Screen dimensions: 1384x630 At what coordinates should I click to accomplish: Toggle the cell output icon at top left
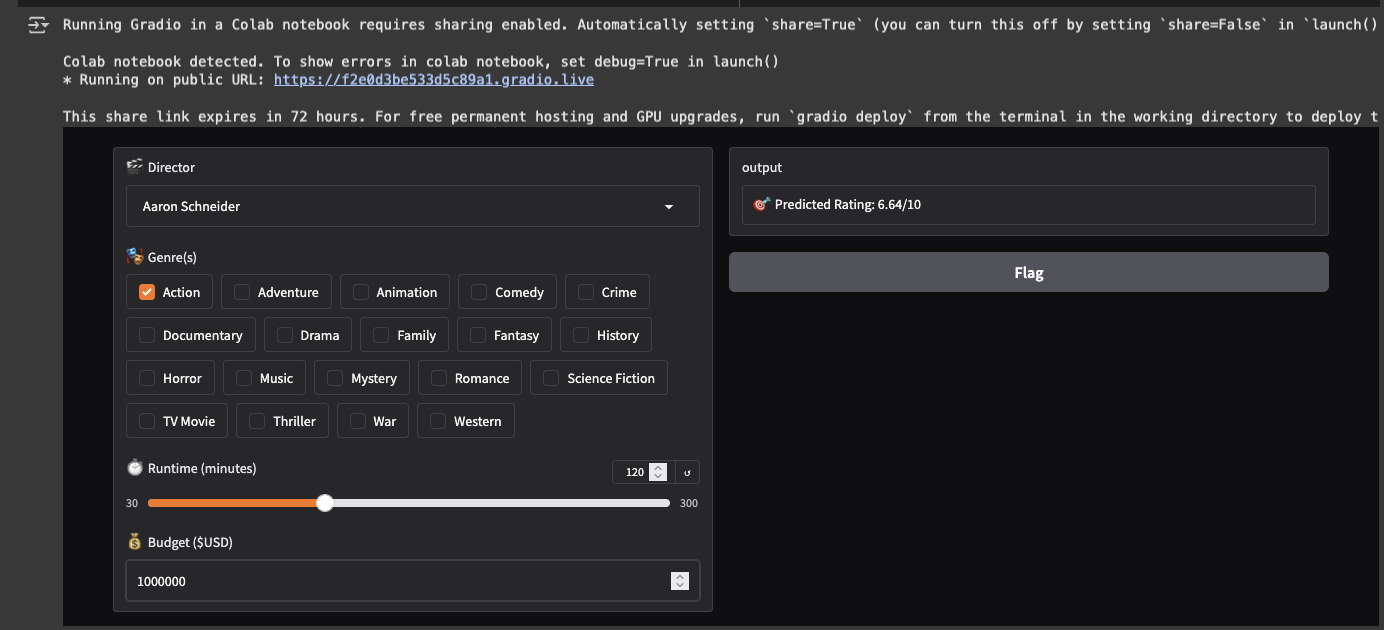(x=37, y=24)
